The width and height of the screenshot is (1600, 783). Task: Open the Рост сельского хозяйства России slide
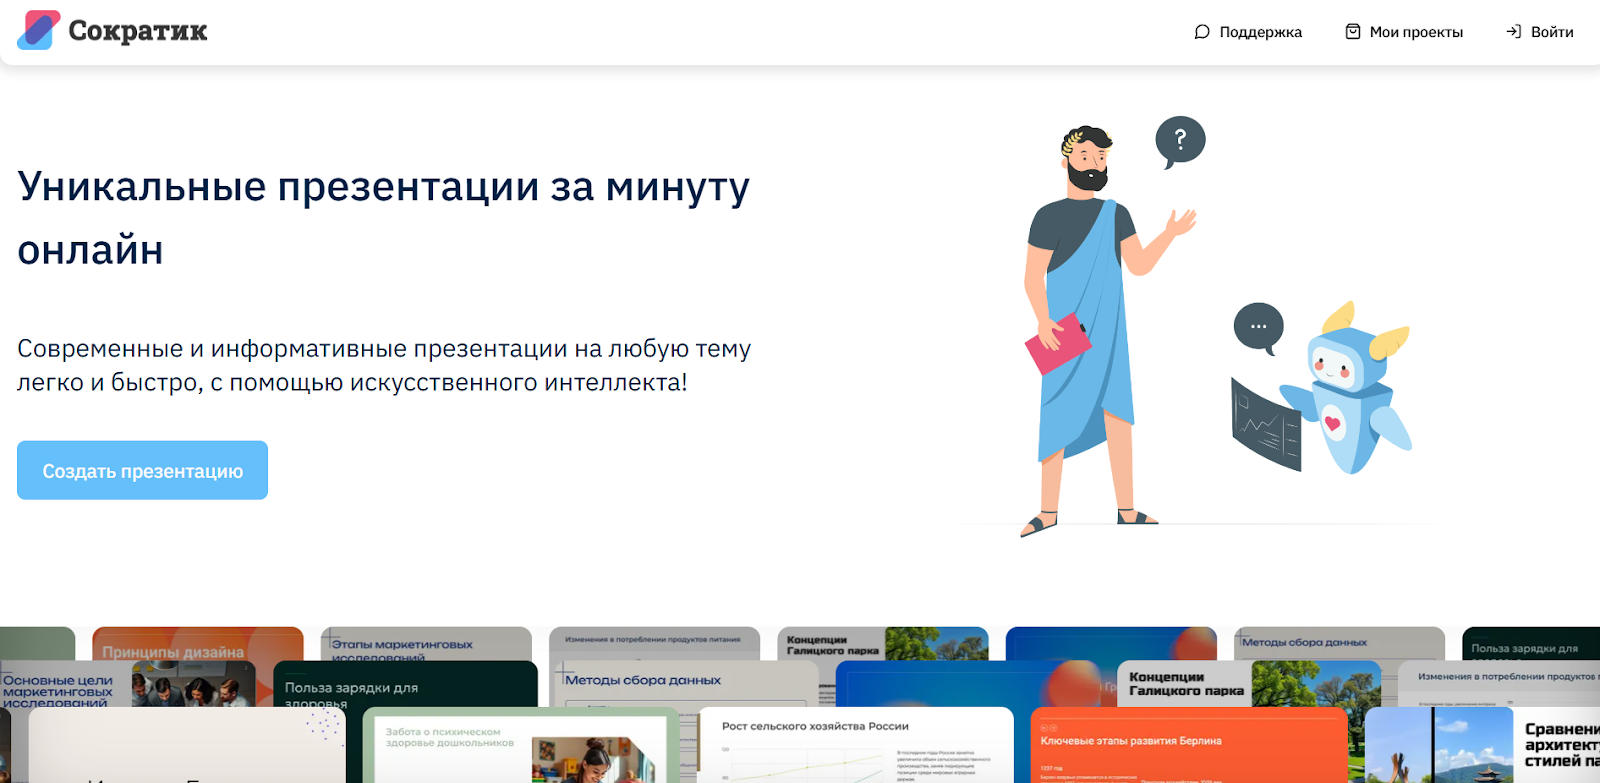(856, 745)
